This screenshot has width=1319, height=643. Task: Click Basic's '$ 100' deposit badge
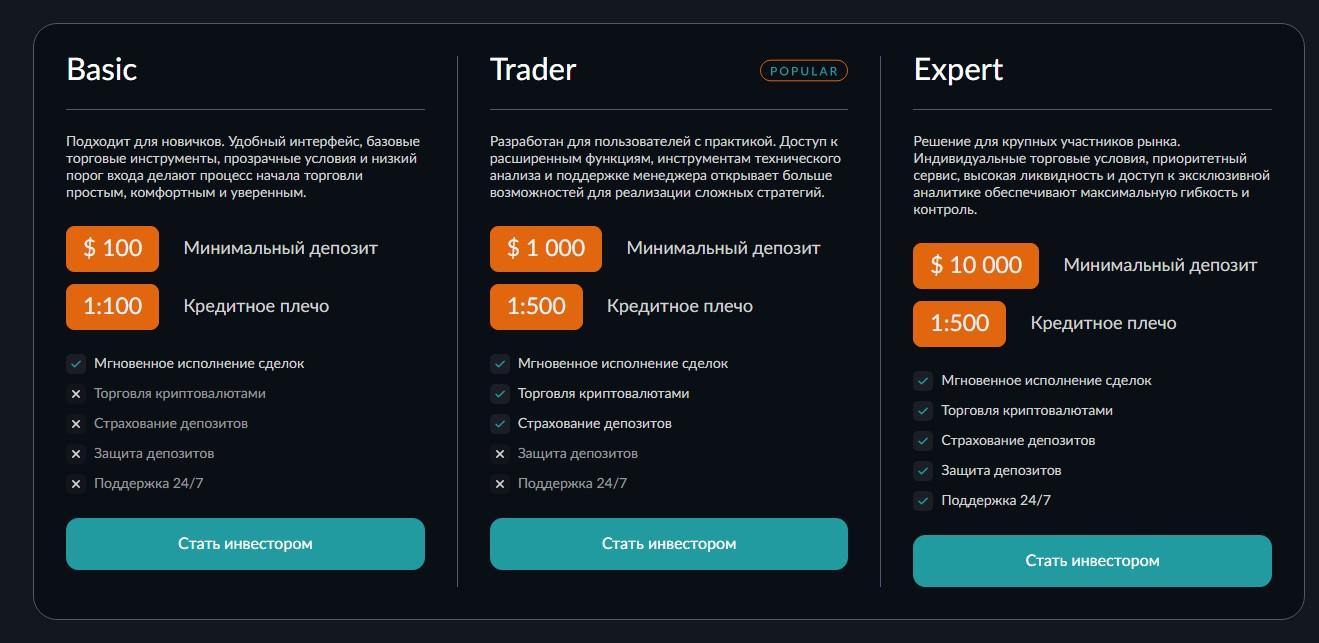click(x=112, y=248)
